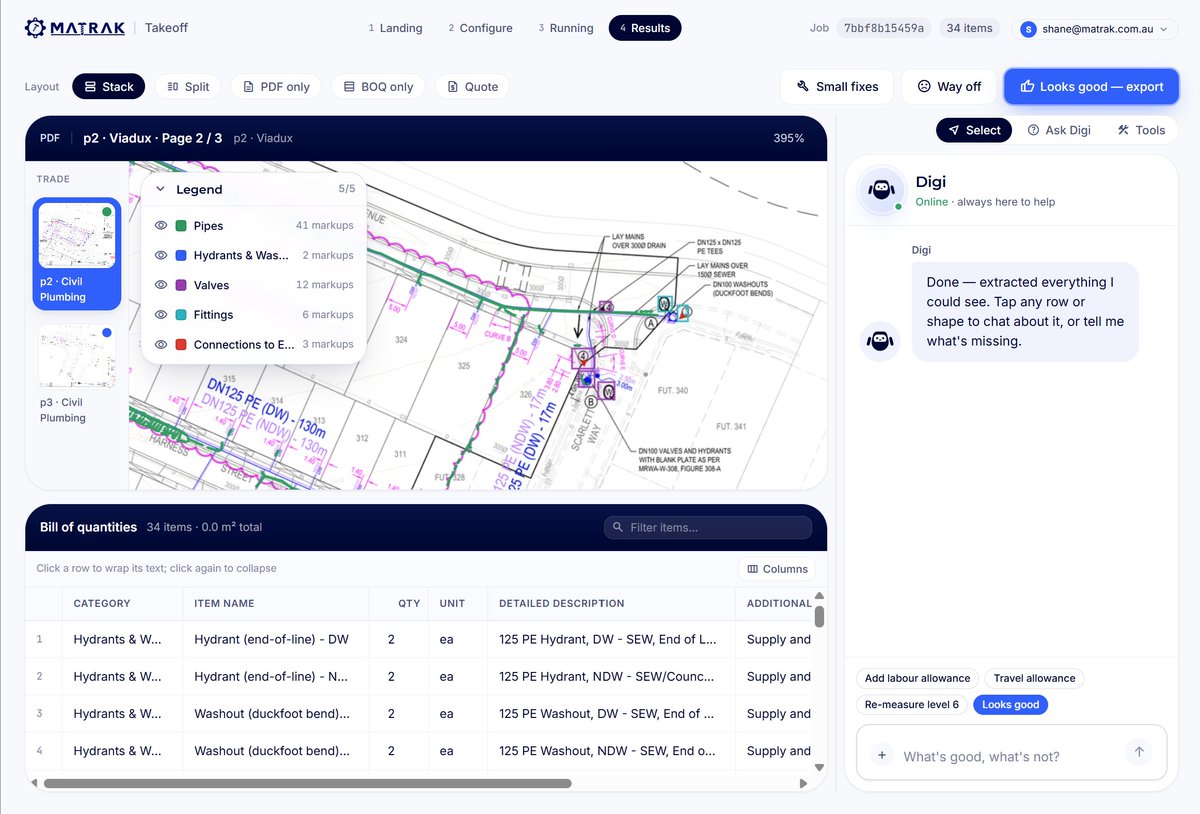Go to step 2 Configure
This screenshot has width=1200, height=814.
(x=480, y=28)
